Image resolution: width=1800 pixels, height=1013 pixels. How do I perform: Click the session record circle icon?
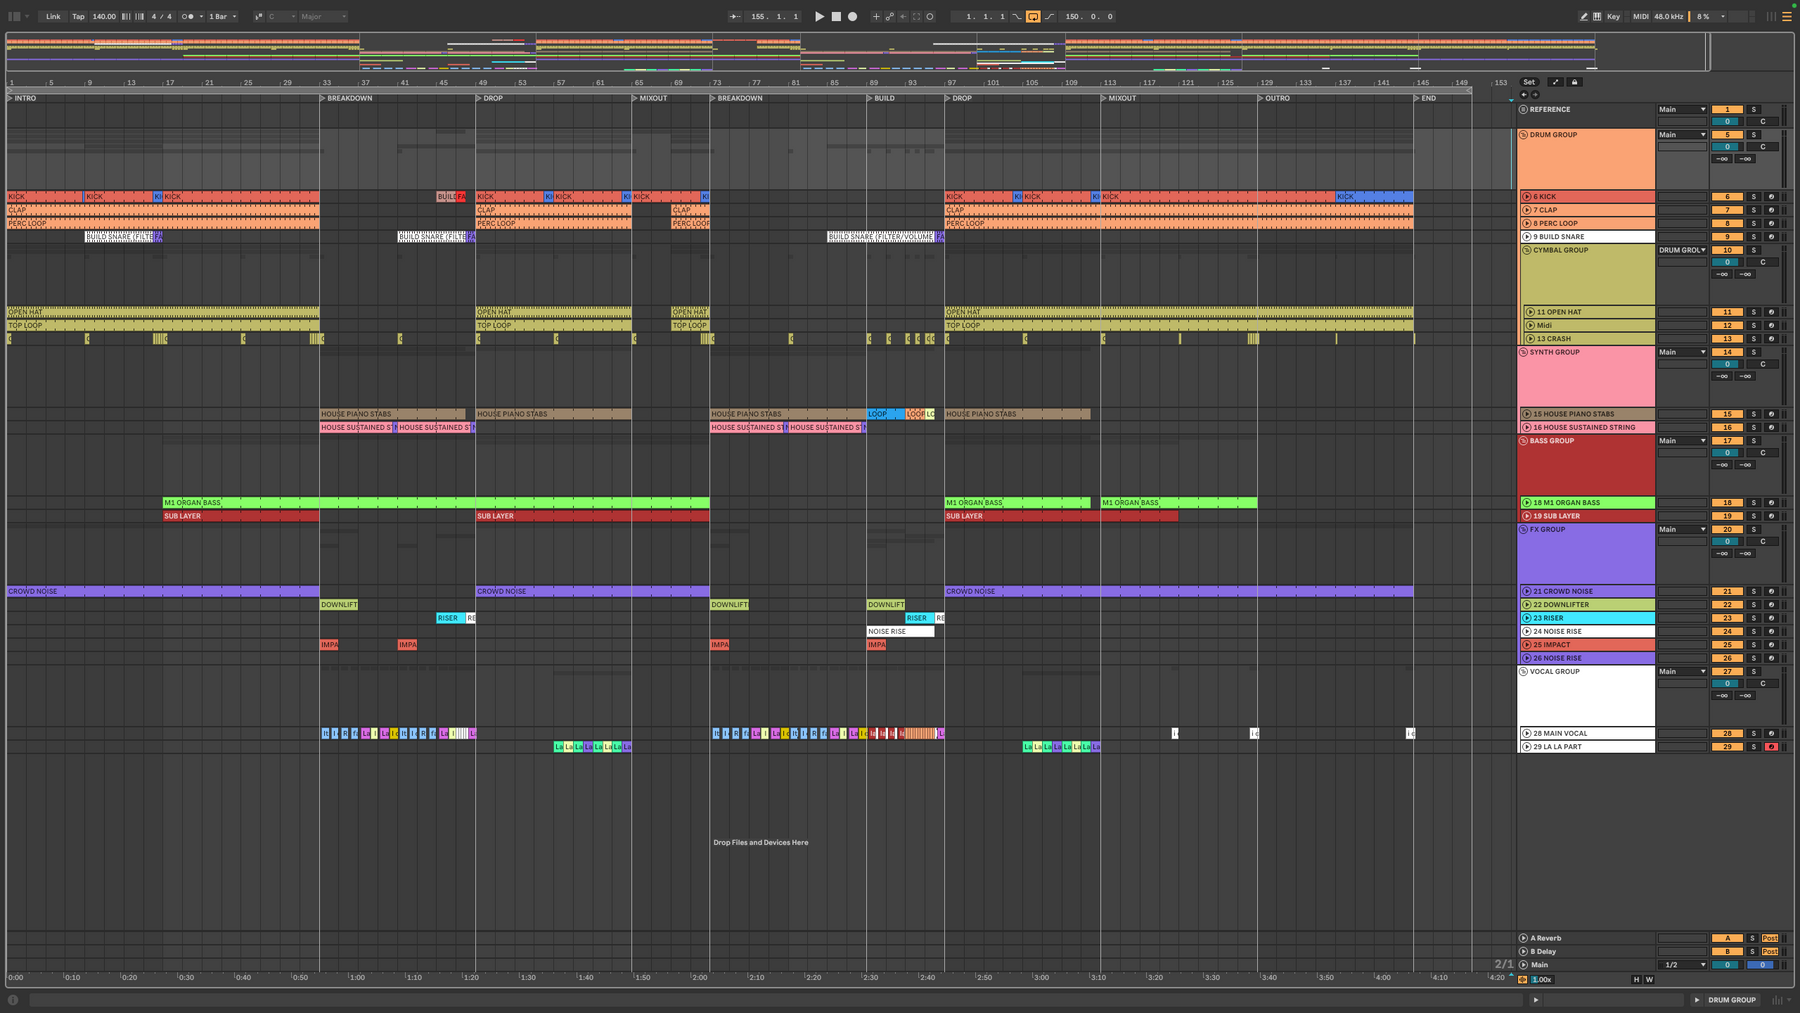tap(930, 16)
